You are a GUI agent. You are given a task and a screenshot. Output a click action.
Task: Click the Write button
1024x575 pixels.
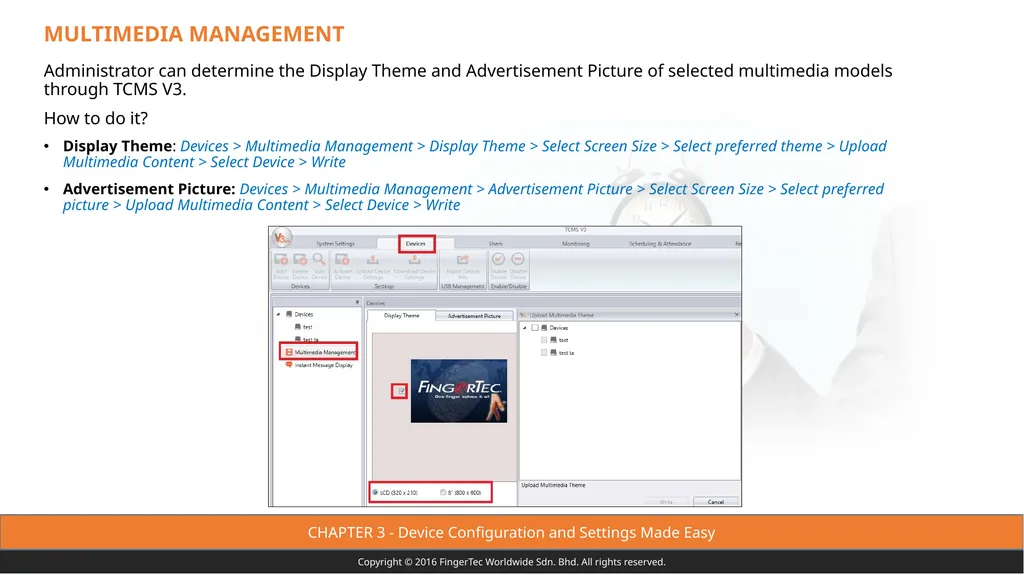(x=666, y=502)
